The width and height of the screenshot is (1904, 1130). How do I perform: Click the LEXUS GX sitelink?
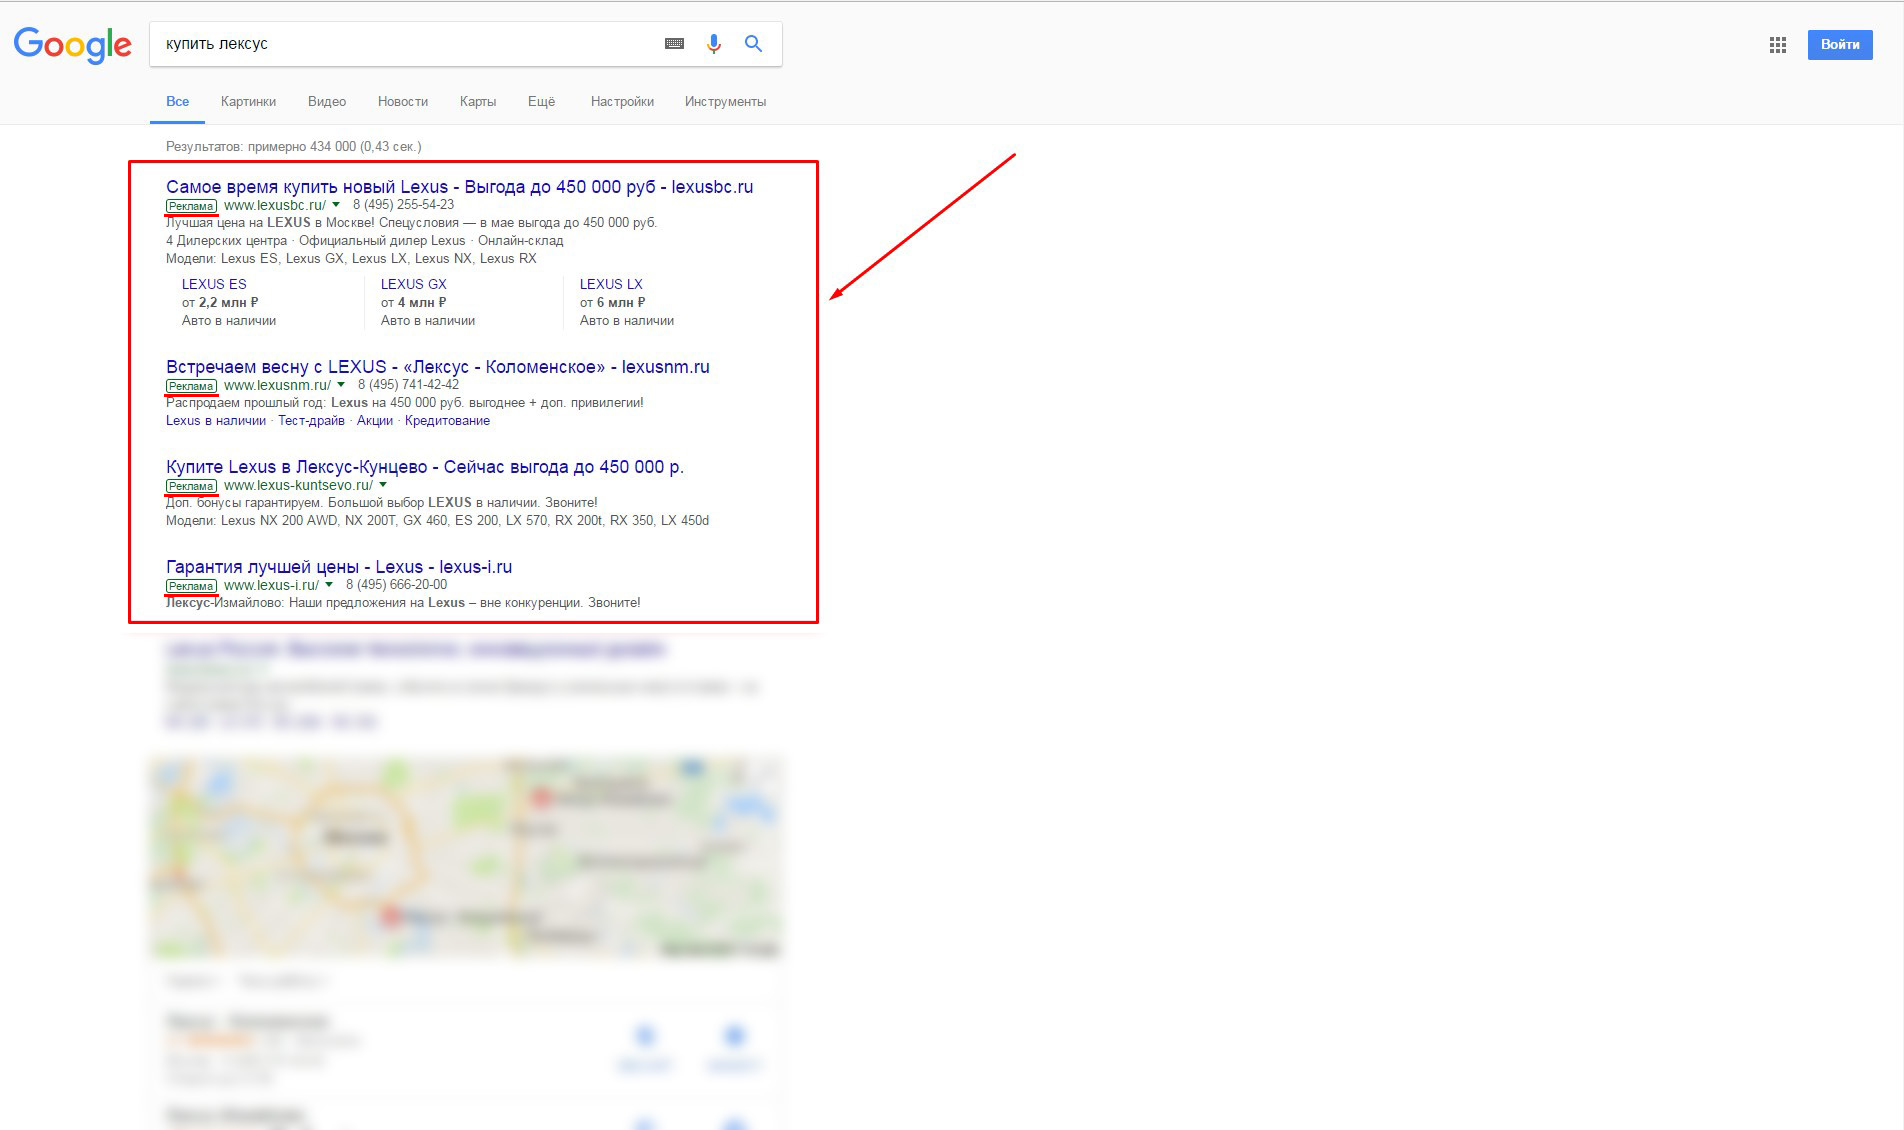[x=413, y=284]
